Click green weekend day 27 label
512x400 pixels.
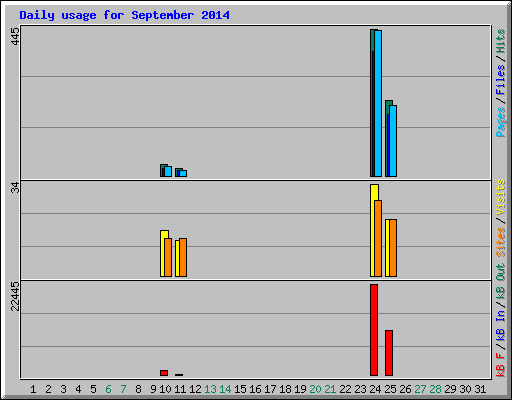(x=420, y=389)
